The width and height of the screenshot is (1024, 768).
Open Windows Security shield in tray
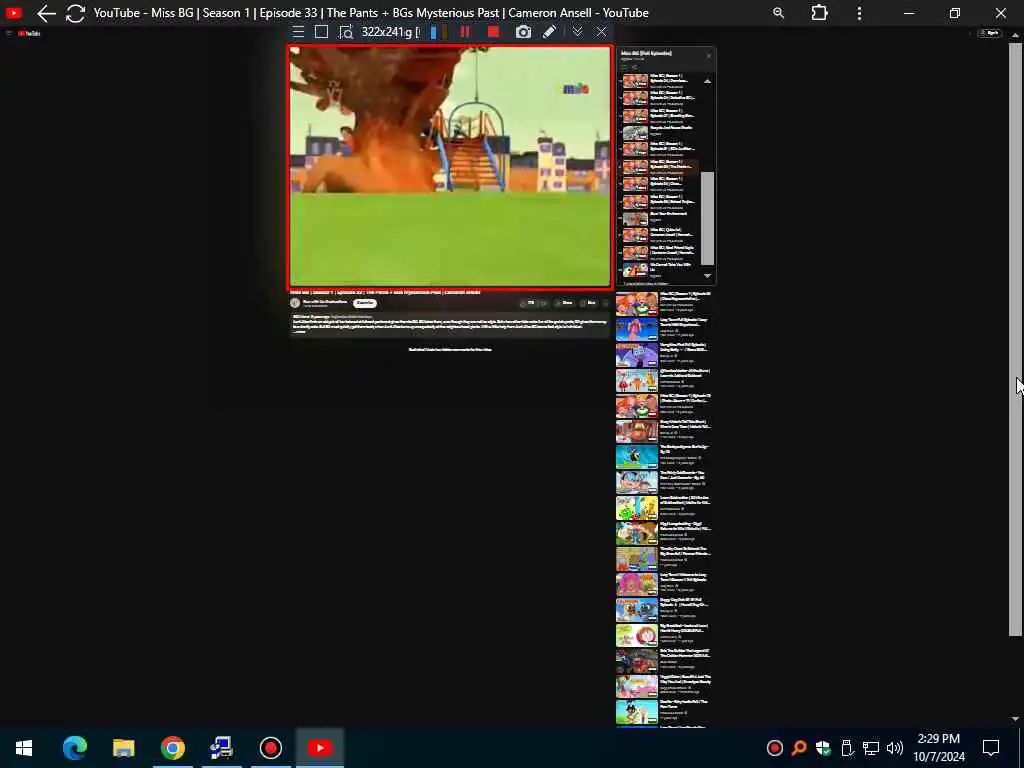click(823, 748)
